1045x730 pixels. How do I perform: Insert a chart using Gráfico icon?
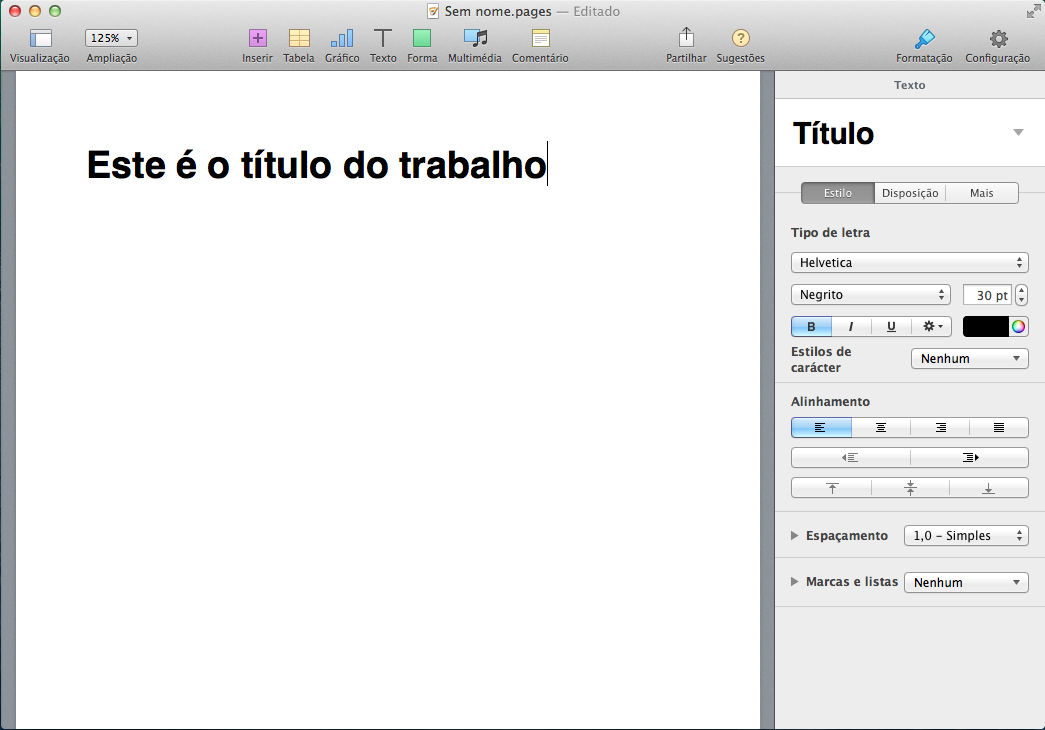342,39
